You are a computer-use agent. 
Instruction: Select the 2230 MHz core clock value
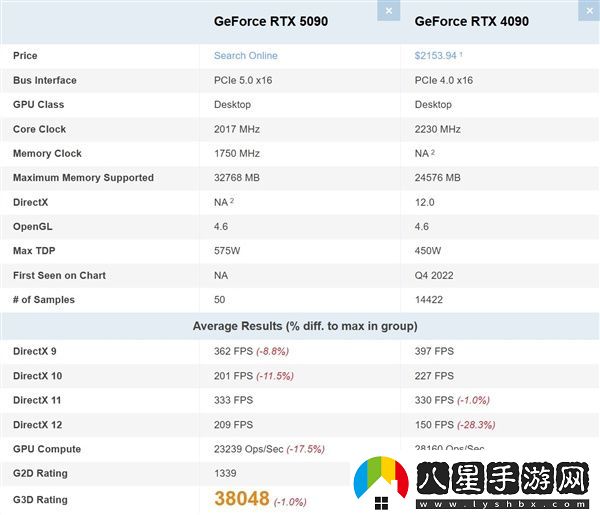pyautogui.click(x=438, y=129)
